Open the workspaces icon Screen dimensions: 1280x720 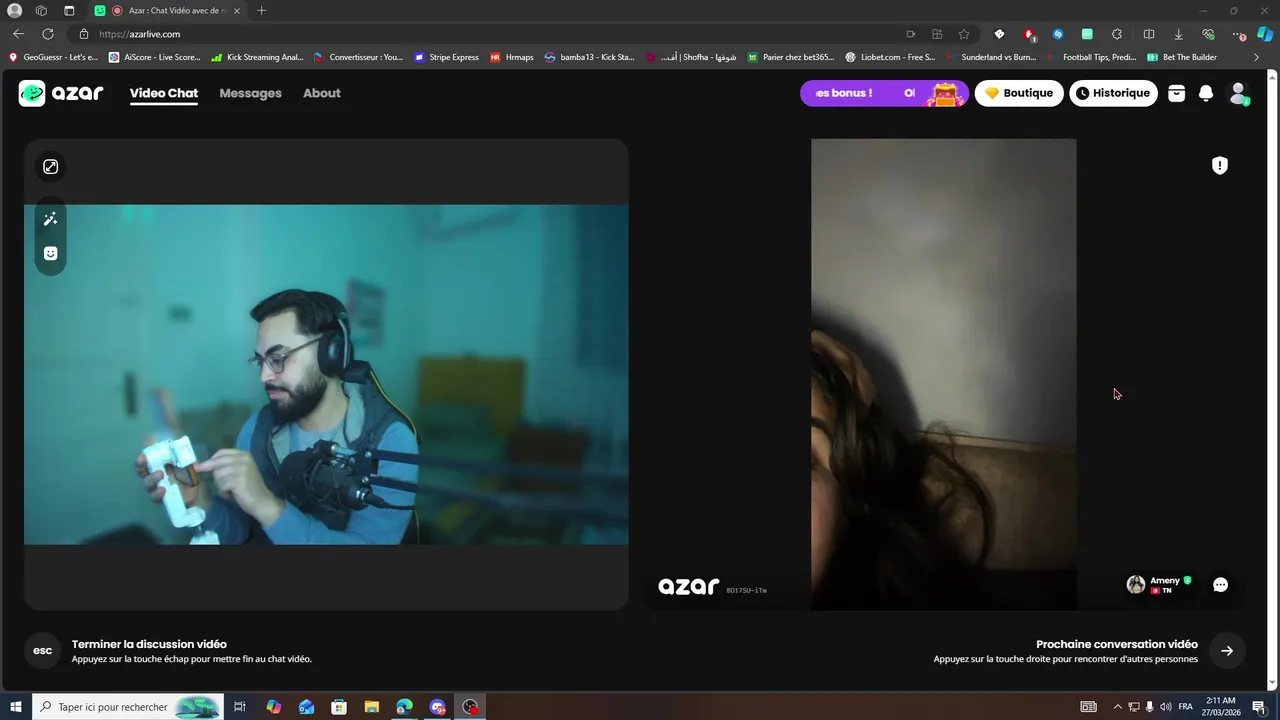pos(41,11)
